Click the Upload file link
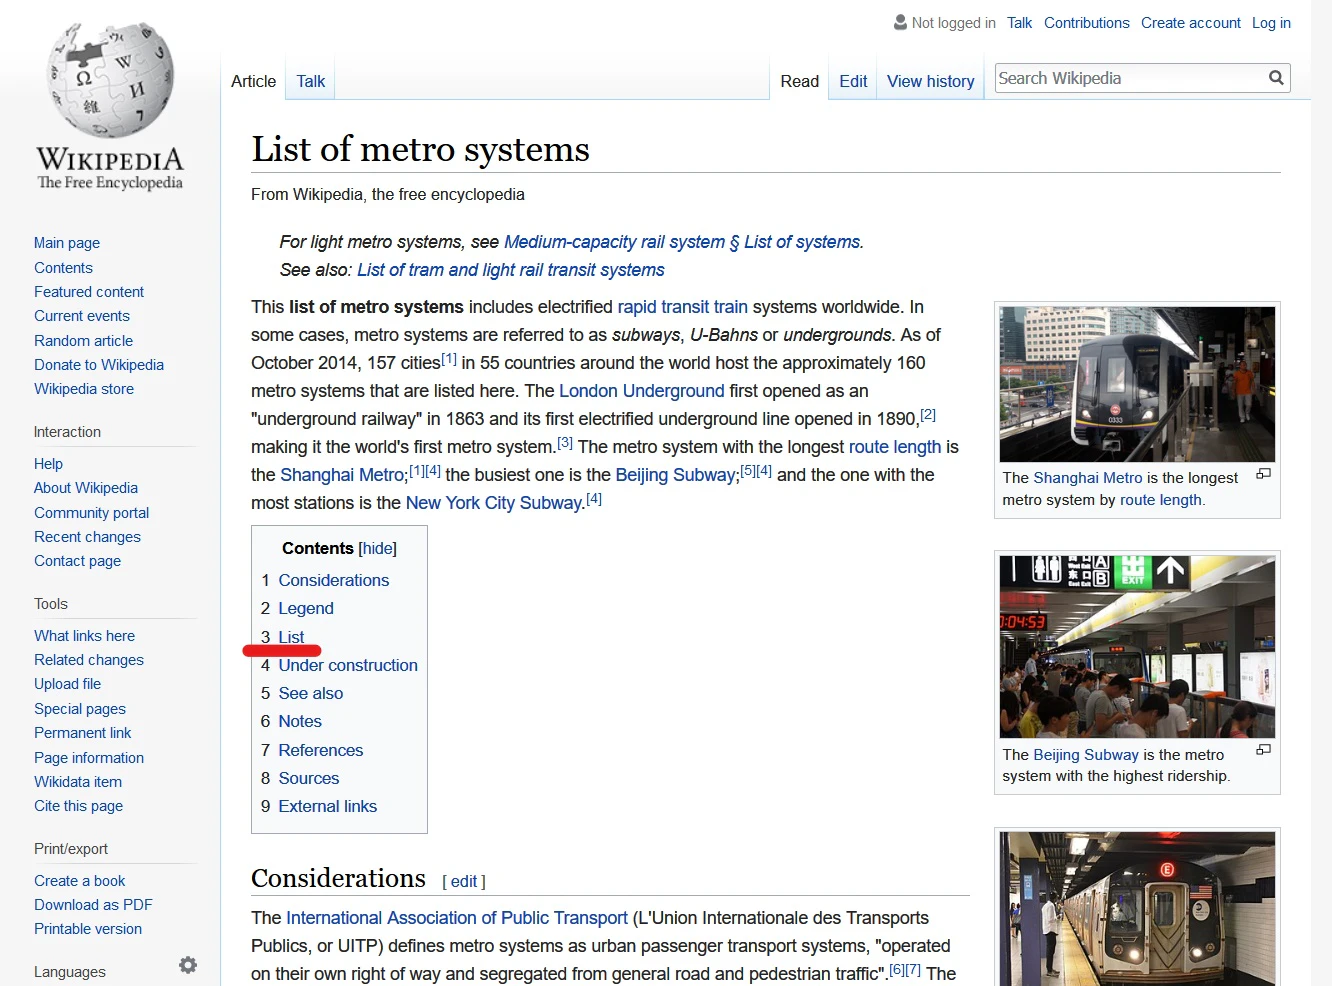This screenshot has width=1332, height=986. [x=67, y=684]
